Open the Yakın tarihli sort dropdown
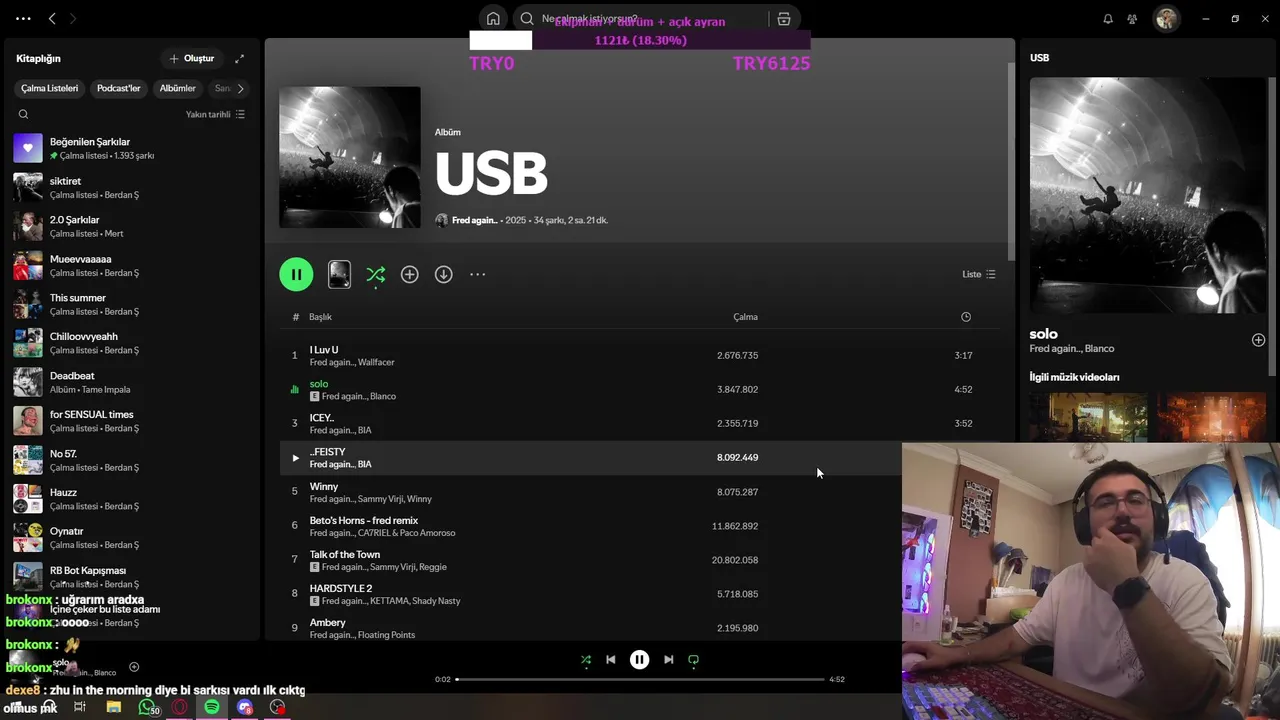1280x720 pixels. tap(215, 114)
